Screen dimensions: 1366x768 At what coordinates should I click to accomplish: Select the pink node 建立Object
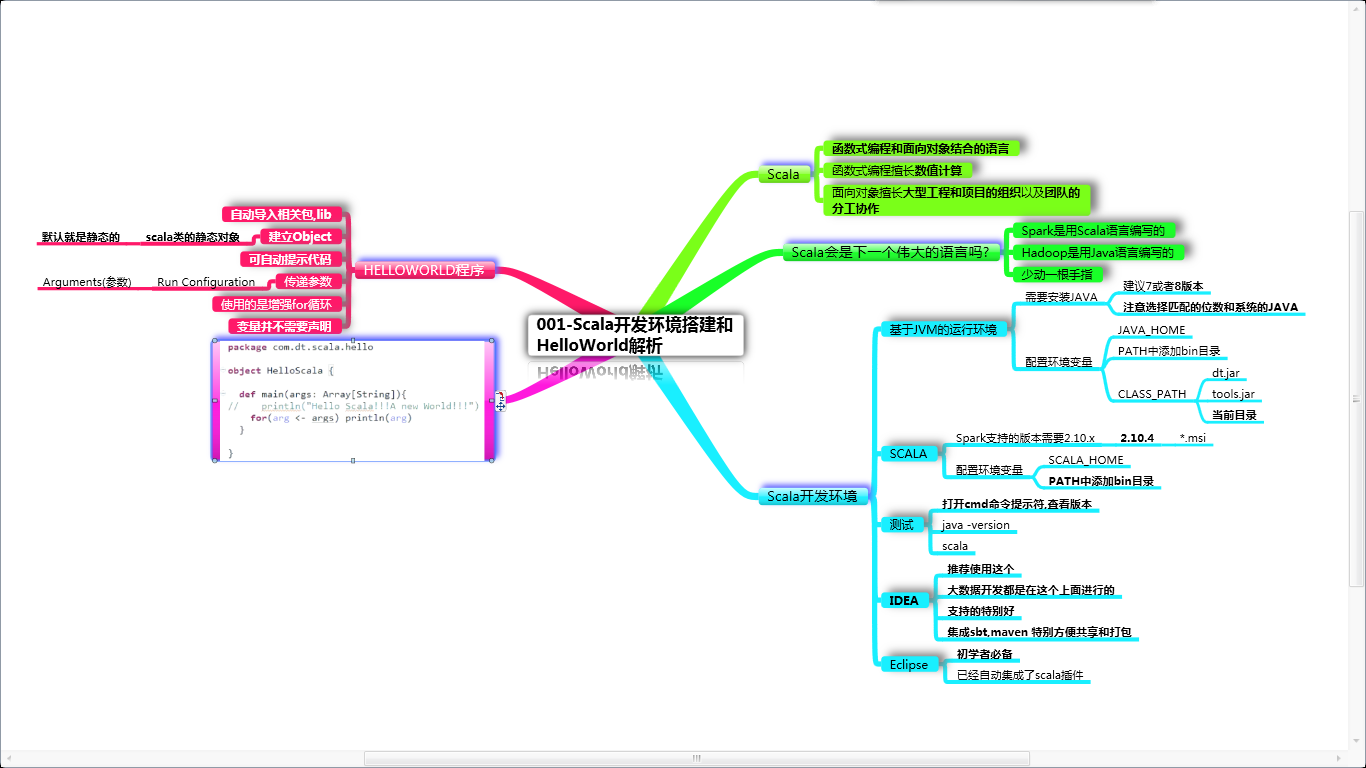click(x=301, y=236)
